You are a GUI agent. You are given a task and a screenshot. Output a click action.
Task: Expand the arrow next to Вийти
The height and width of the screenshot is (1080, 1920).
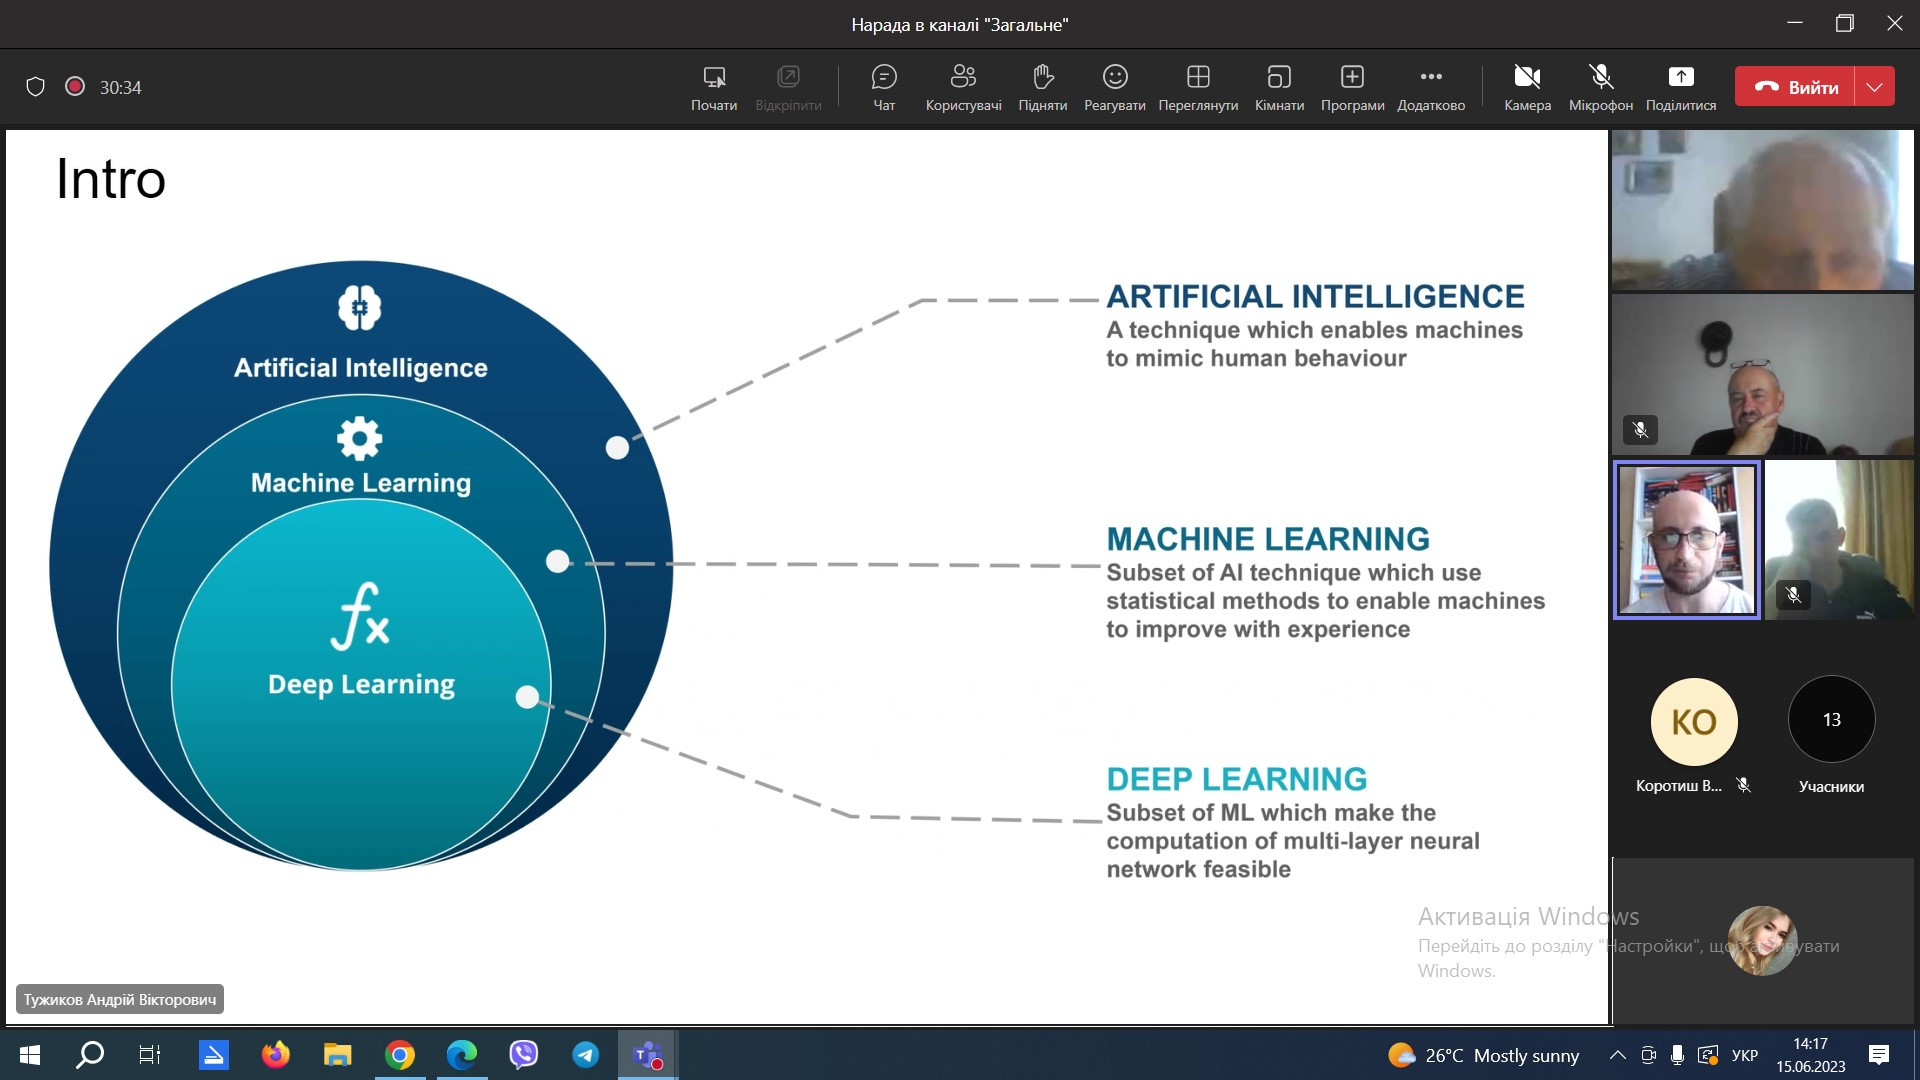pos(1875,87)
